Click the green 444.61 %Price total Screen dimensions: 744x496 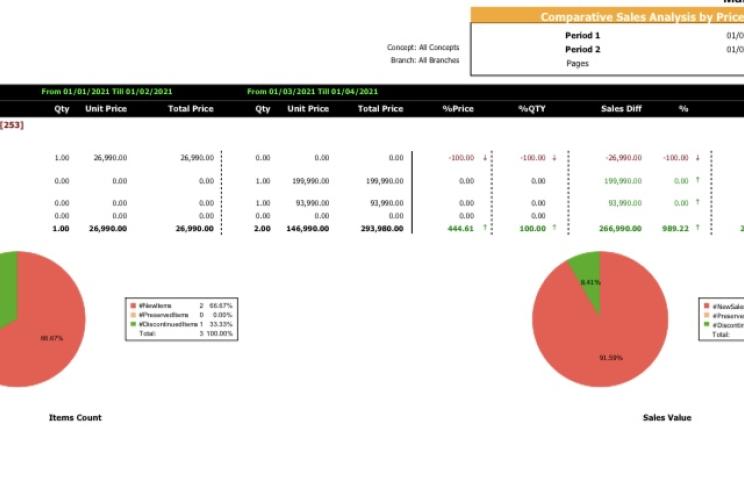pos(460,229)
